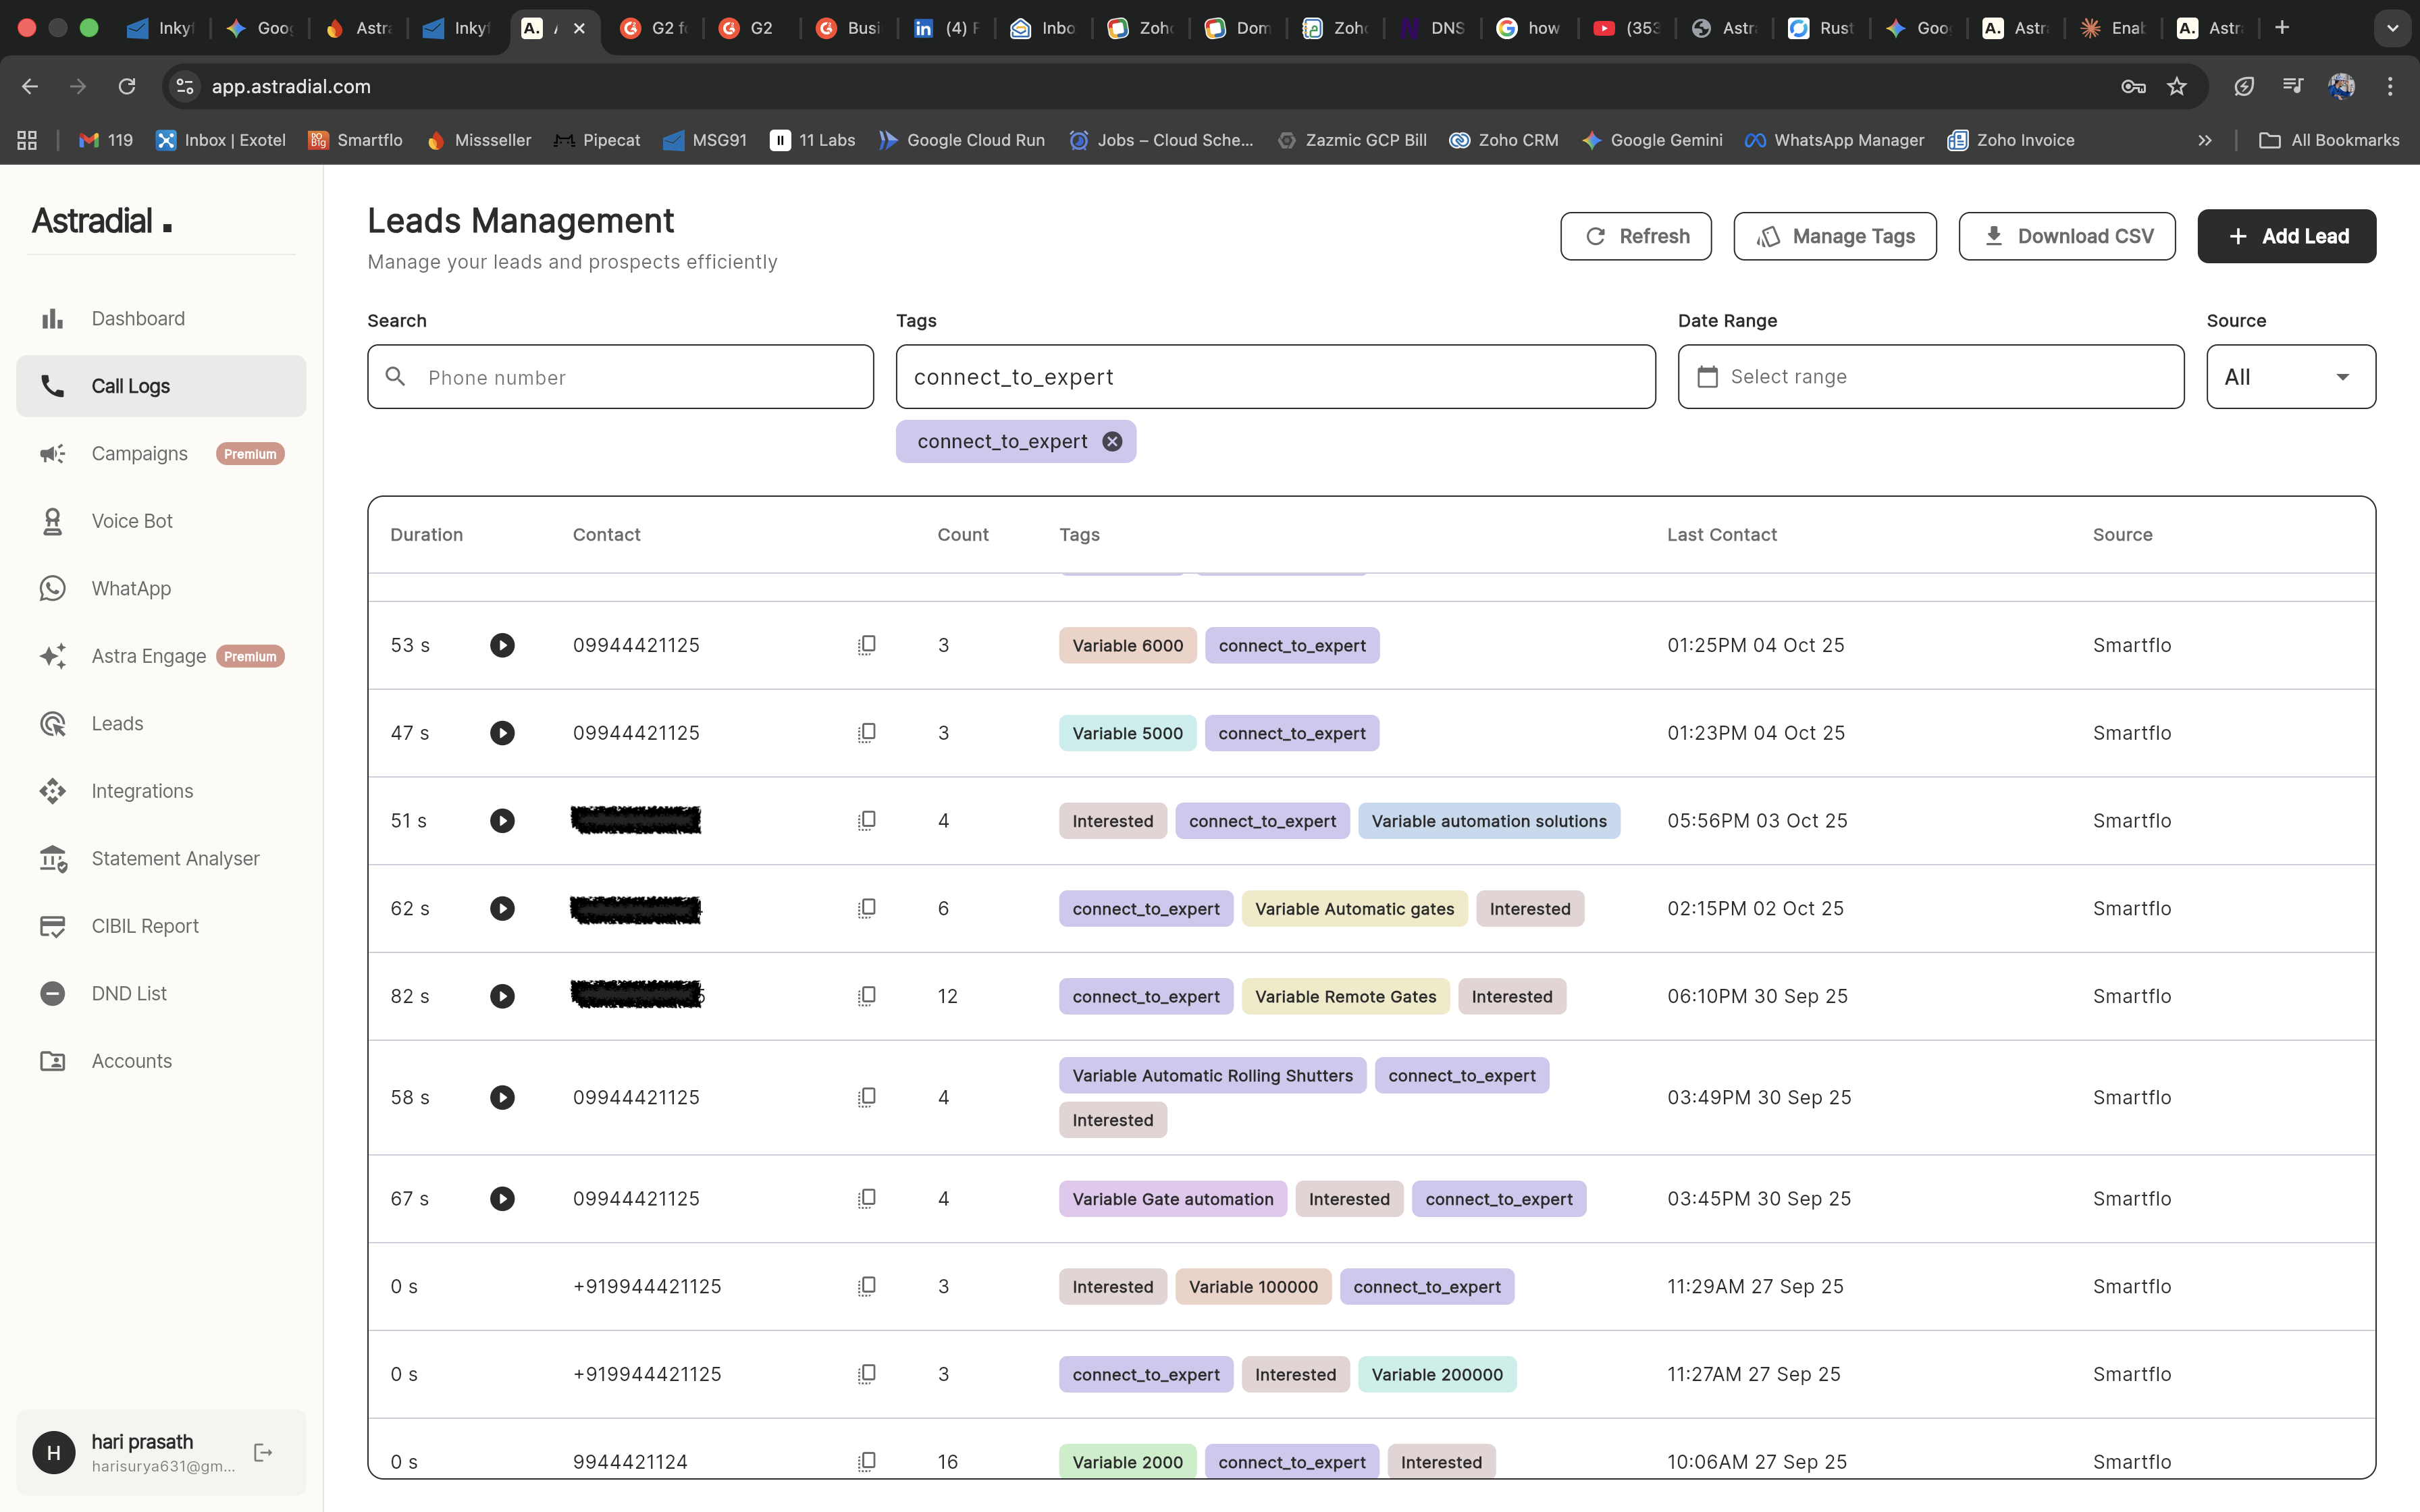This screenshot has height=1512, width=2420.
Task: Expand the Source filter dropdown
Action: pos(2289,377)
